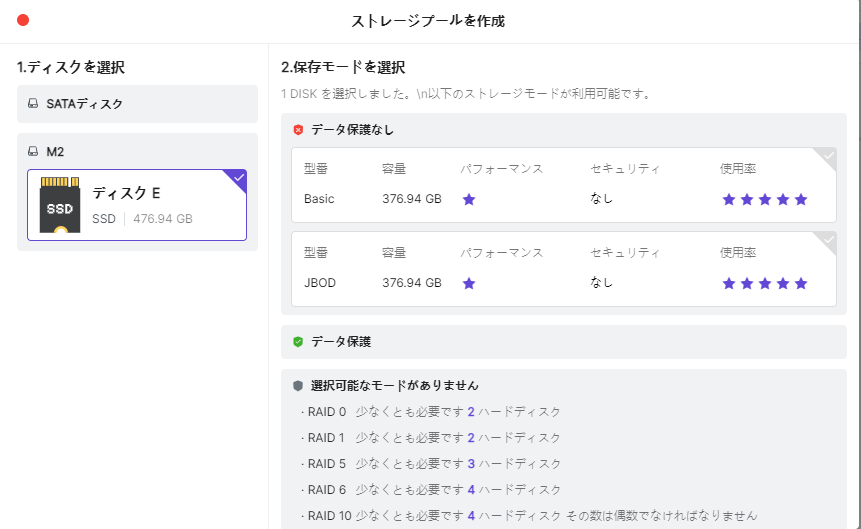This screenshot has width=861, height=529.
Task: Collapse the M2 disk section
Action: click(137, 152)
